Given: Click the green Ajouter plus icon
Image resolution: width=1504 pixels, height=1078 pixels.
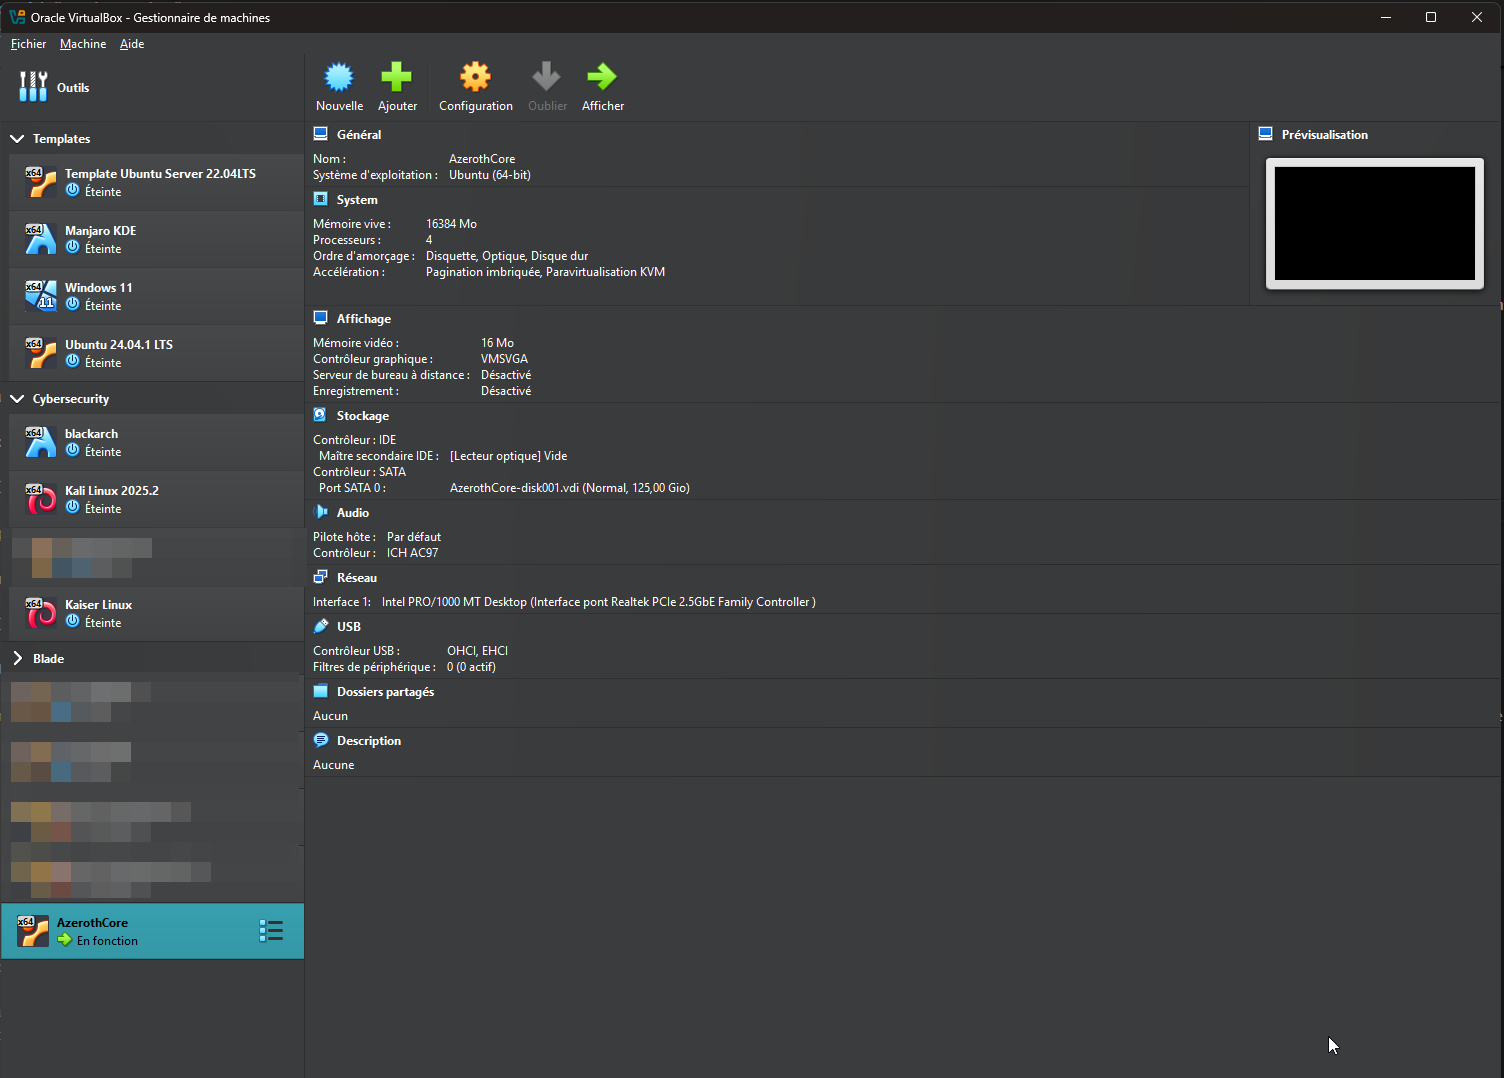Looking at the screenshot, I should click(396, 77).
